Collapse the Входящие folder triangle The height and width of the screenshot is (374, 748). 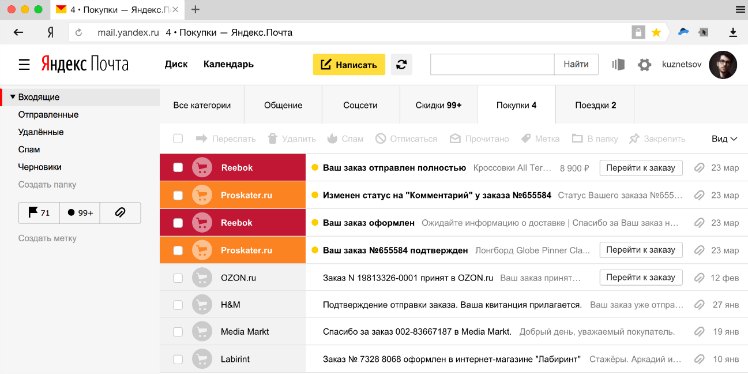click(x=12, y=97)
